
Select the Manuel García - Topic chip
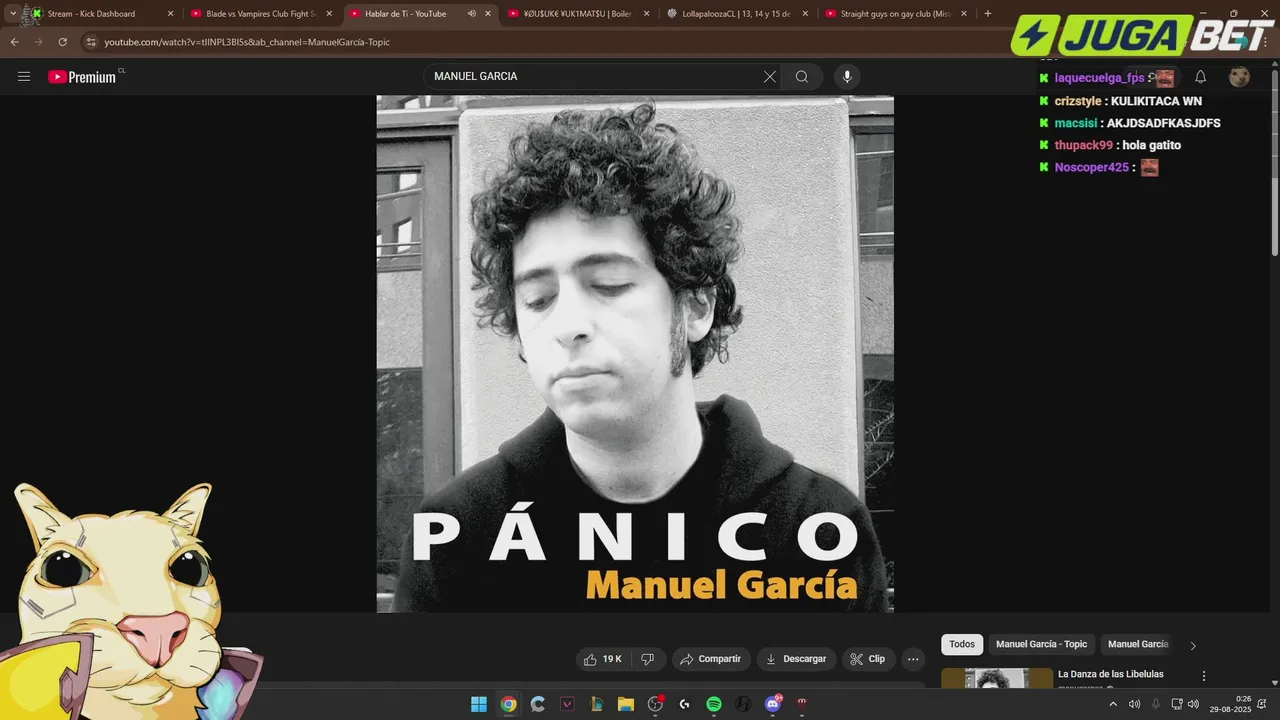pos(1041,645)
